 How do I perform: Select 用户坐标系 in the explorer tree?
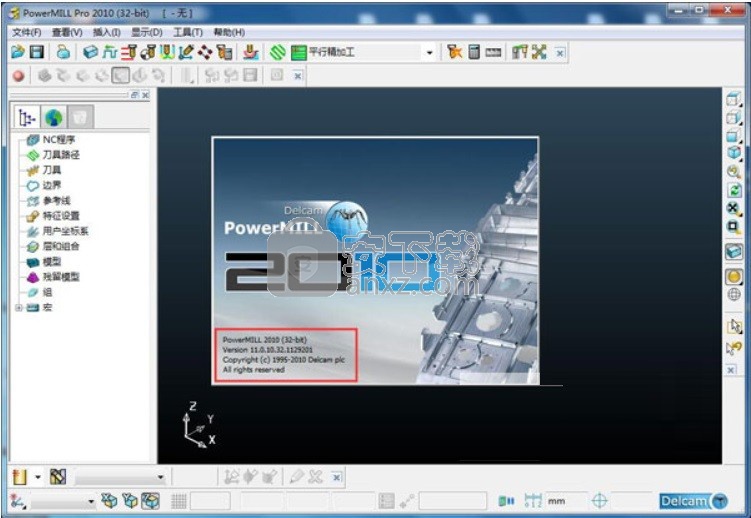[x=65, y=231]
